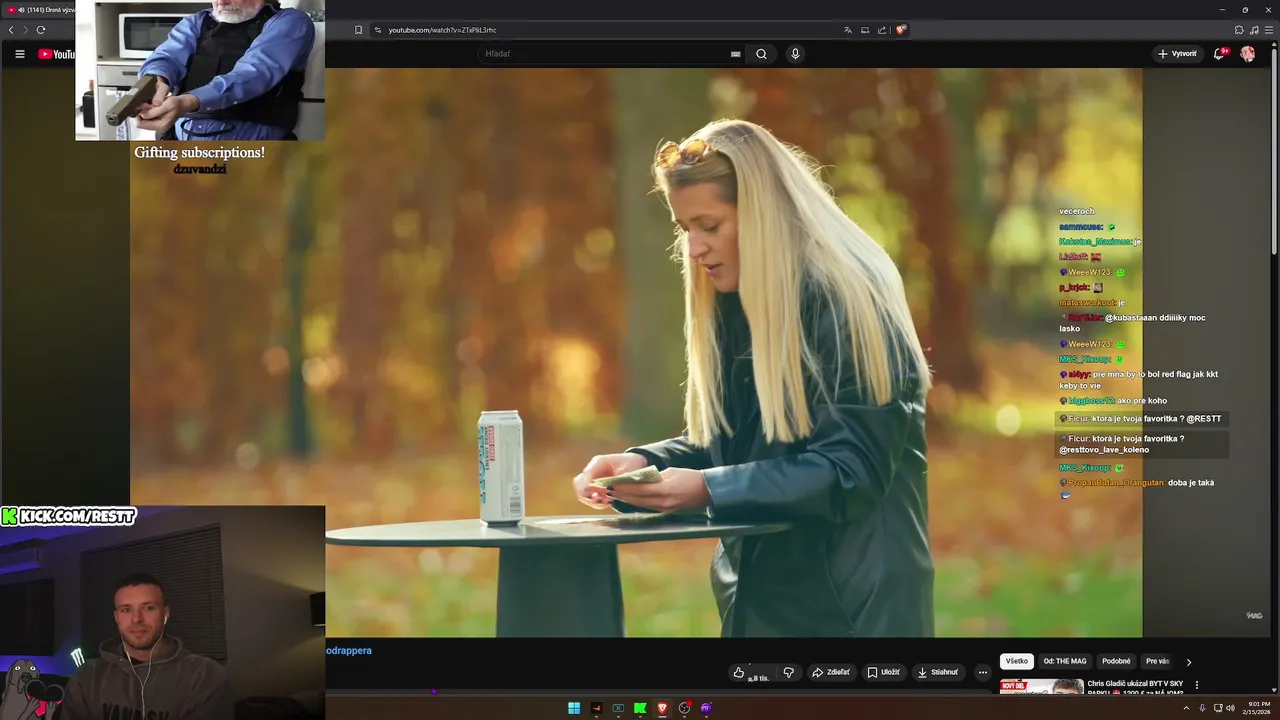The image size is (1280, 720).
Task: Run search with the magnifier button
Action: [x=761, y=54]
